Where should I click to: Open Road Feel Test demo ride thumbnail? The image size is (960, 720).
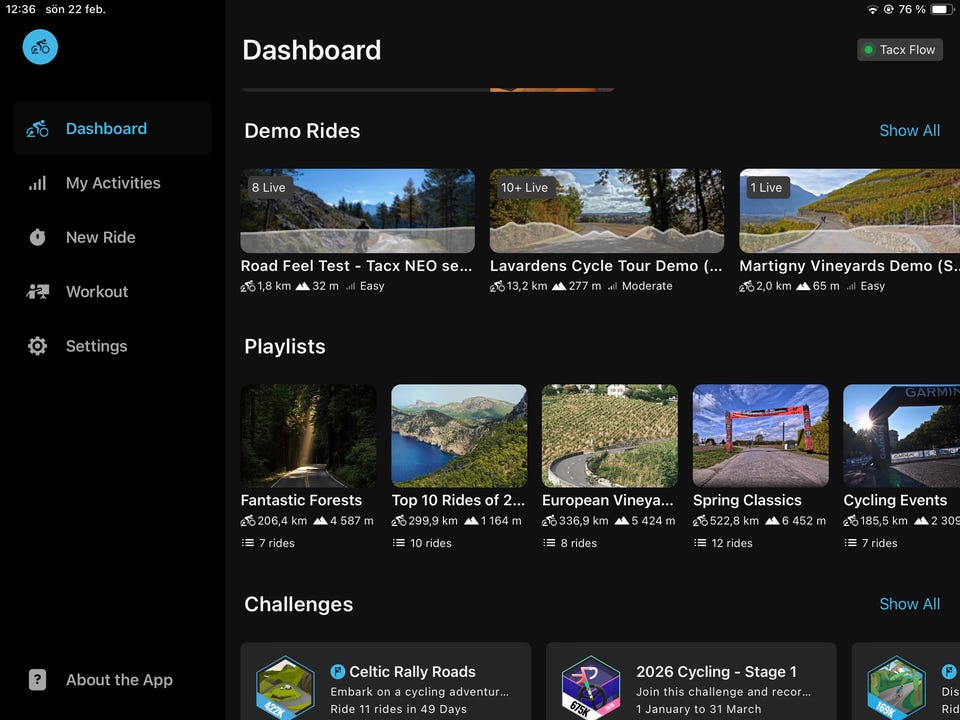pyautogui.click(x=357, y=211)
